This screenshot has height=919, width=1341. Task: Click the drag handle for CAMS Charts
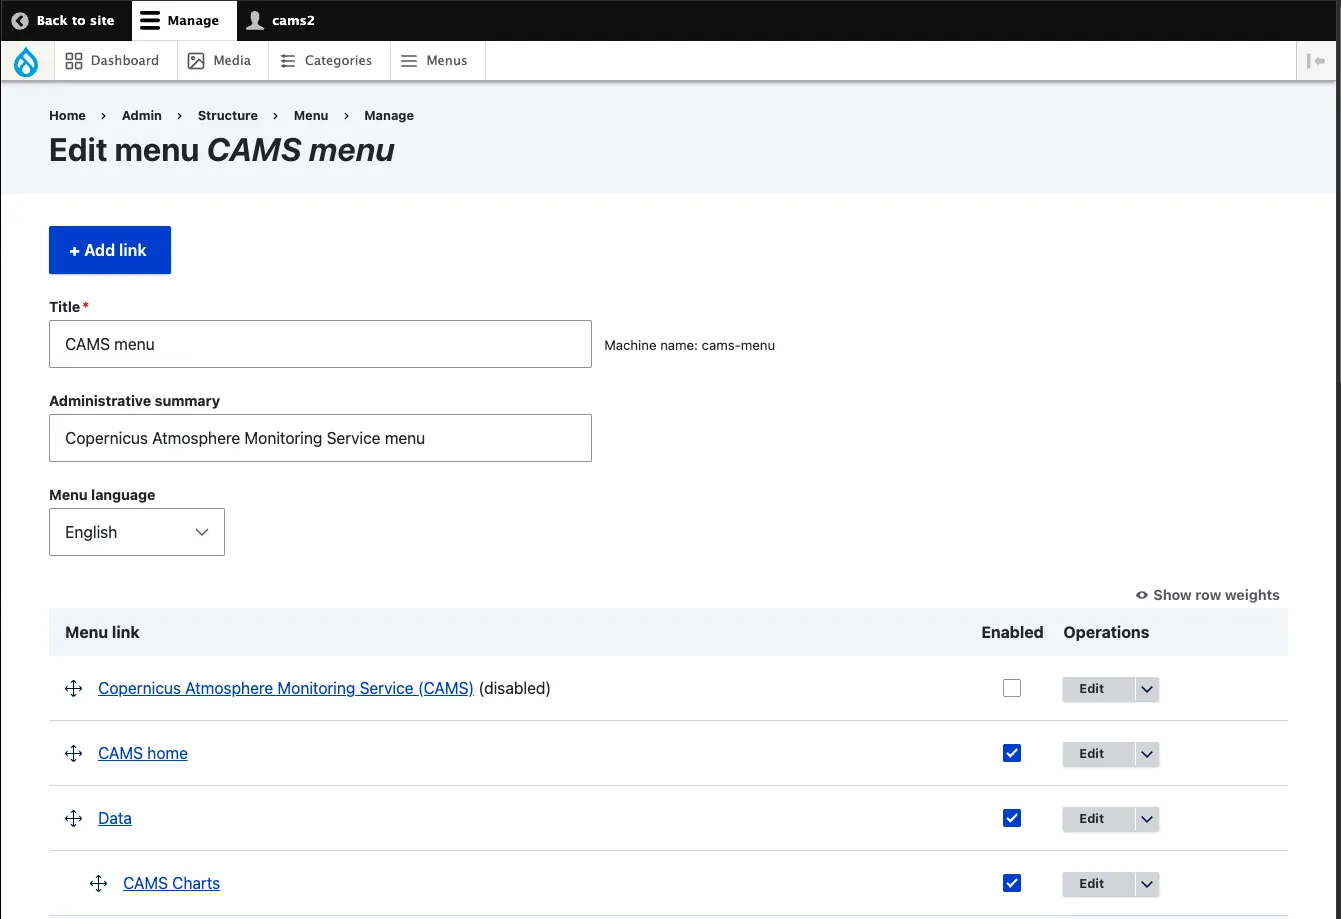point(98,884)
